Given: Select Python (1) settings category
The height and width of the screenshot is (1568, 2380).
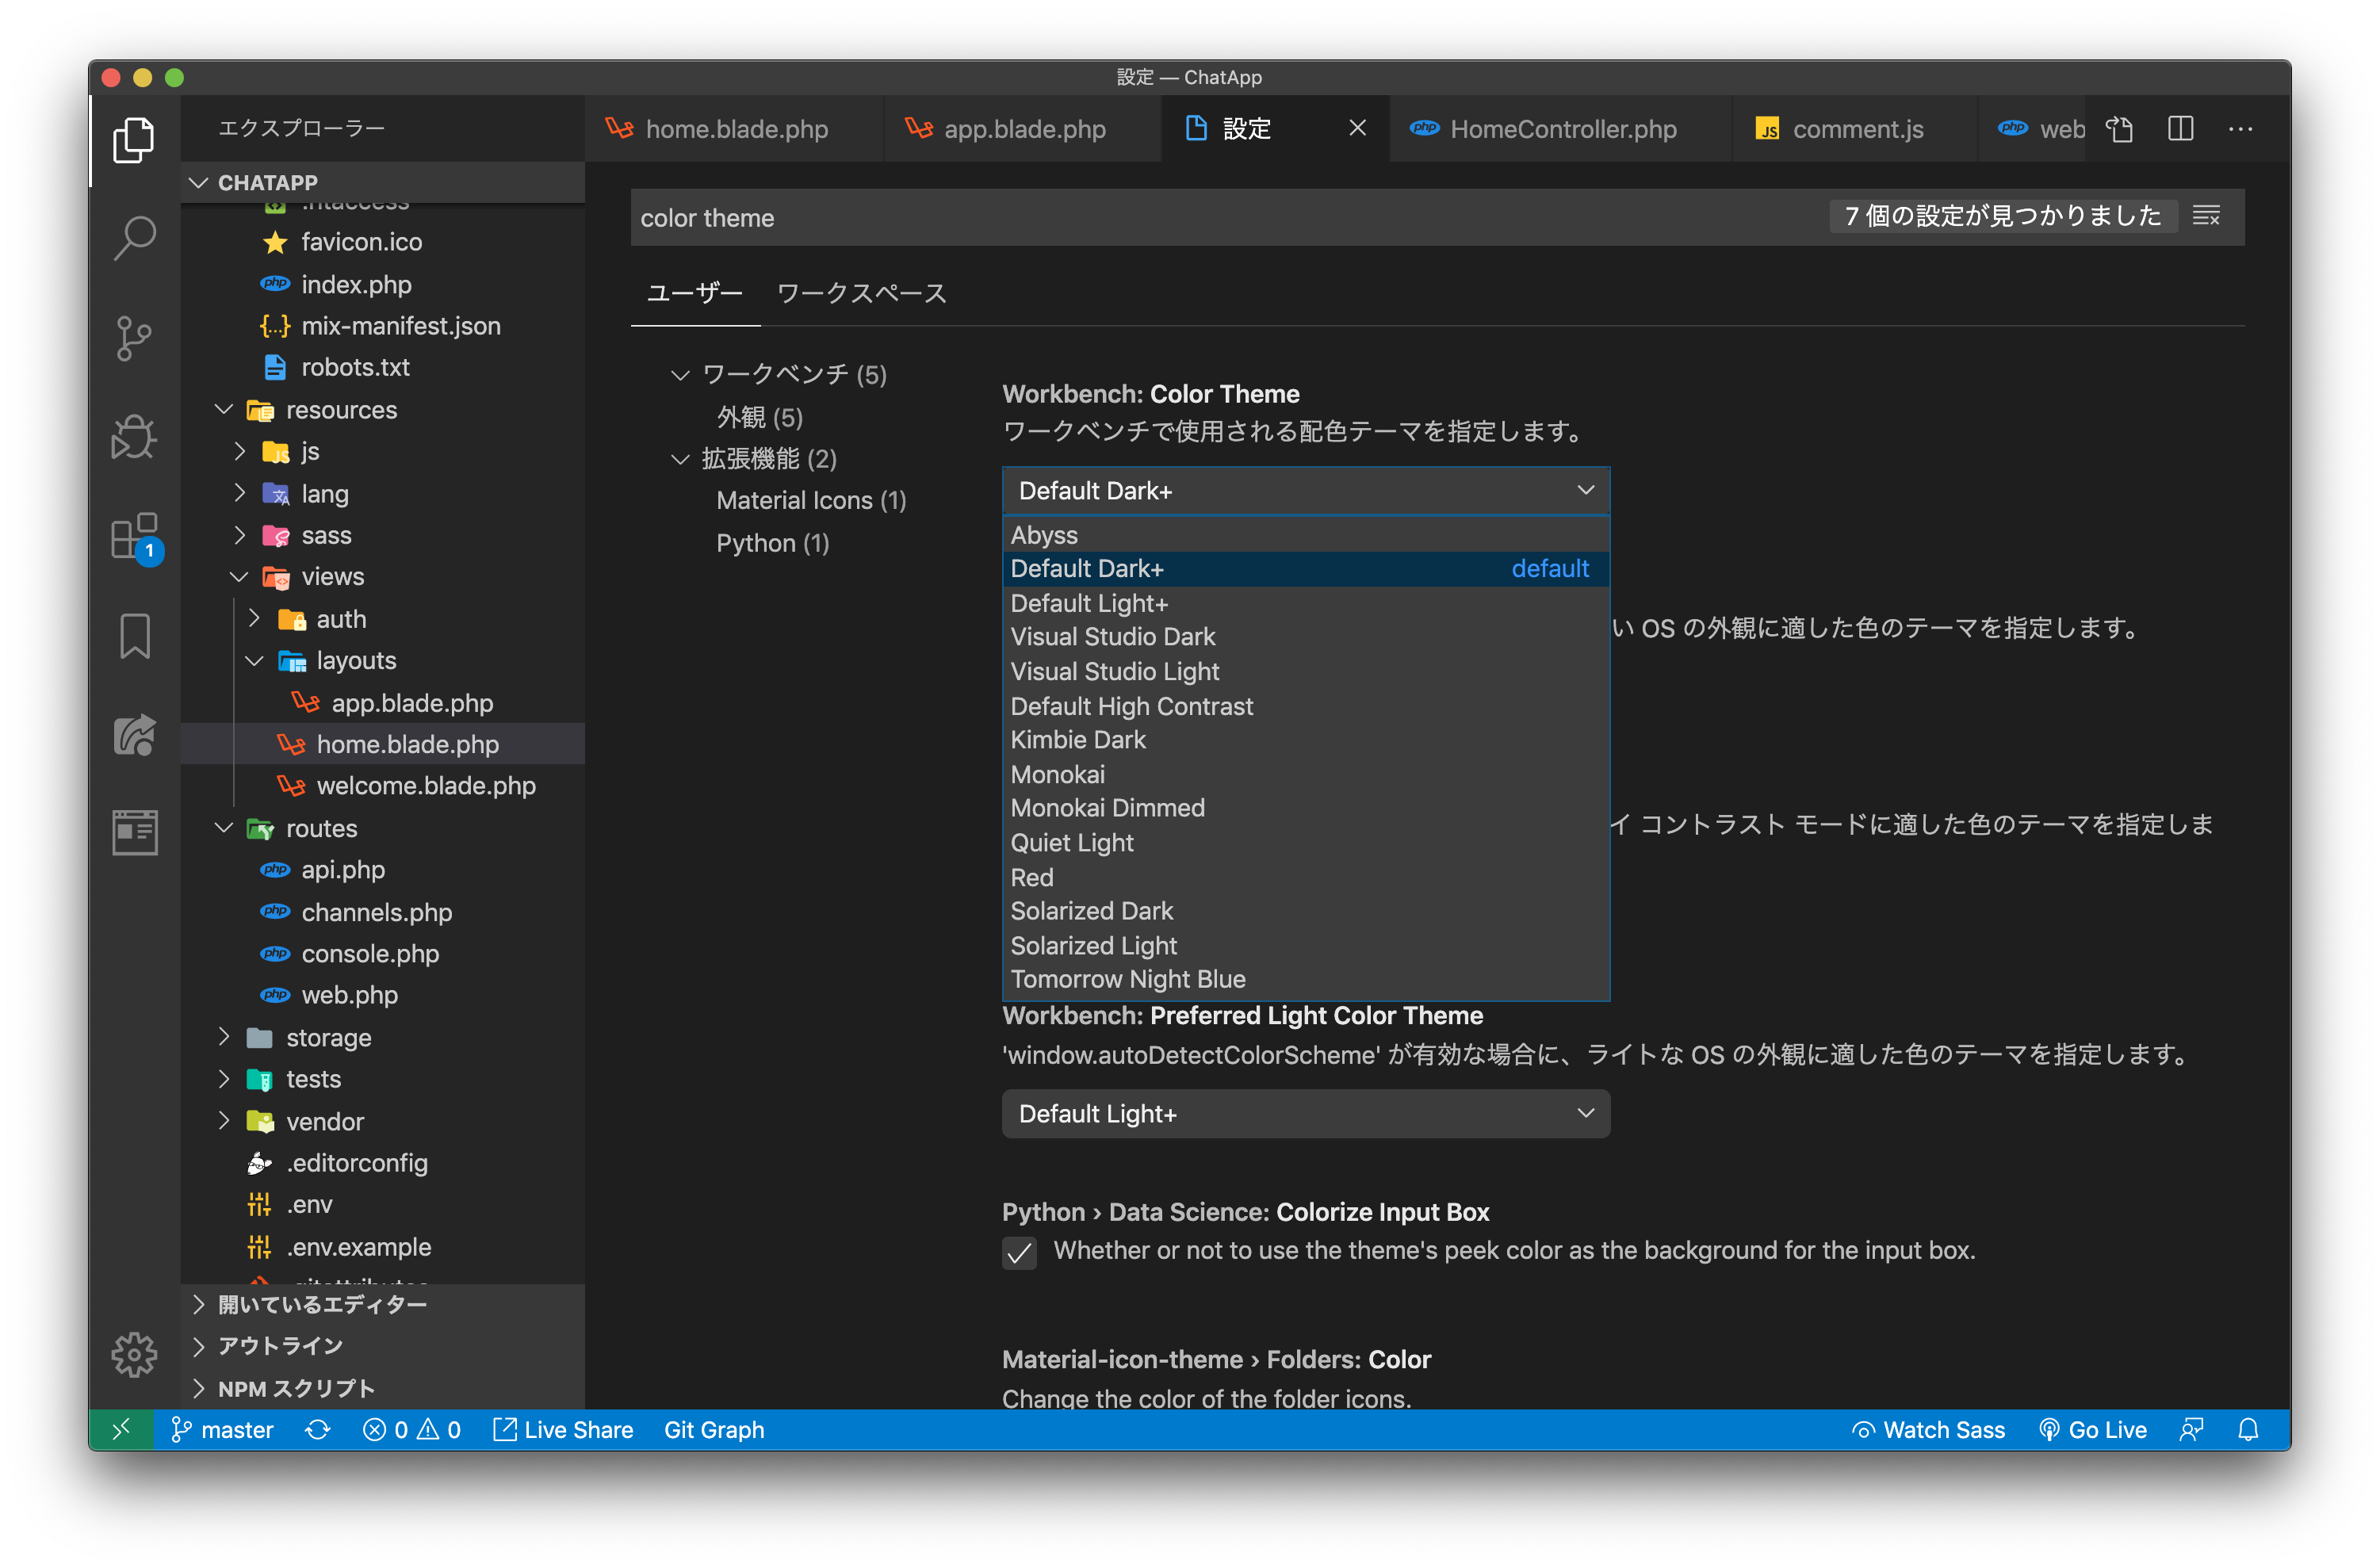Looking at the screenshot, I should 772,543.
